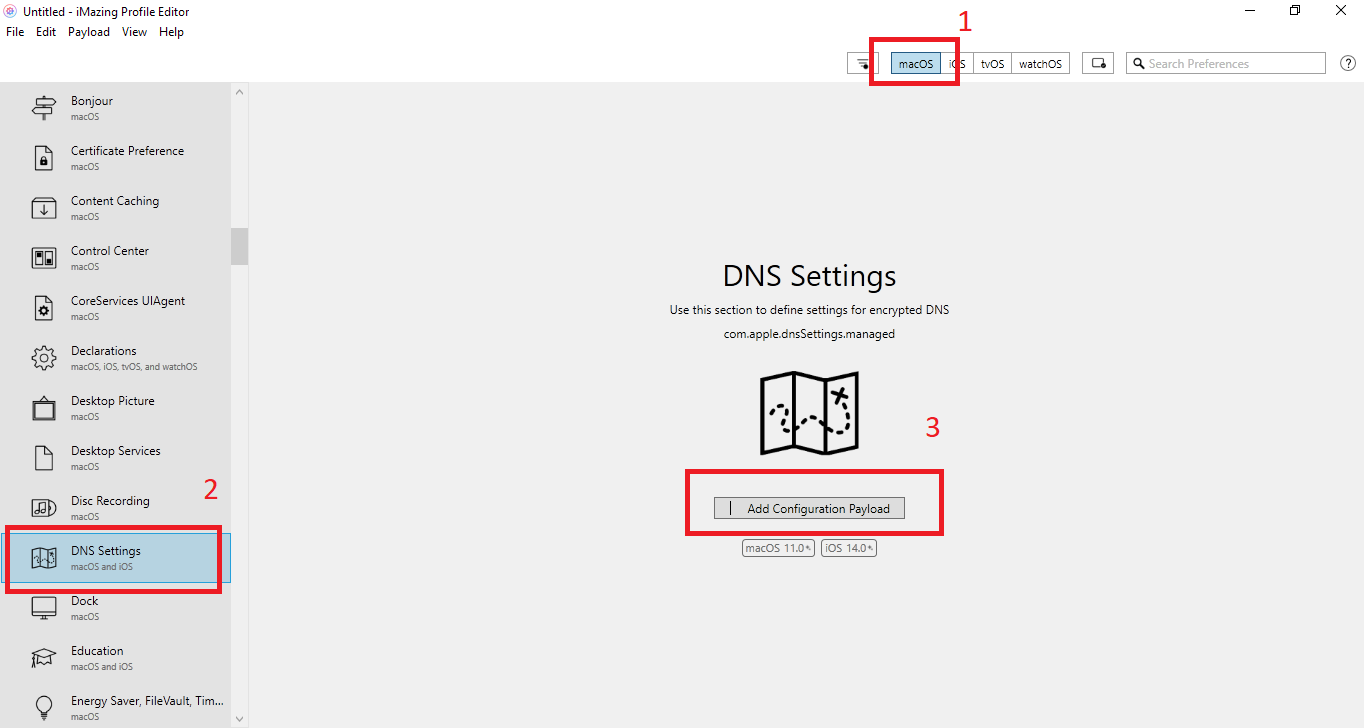Open the Education graduation cap icon
This screenshot has width=1364, height=728.
pyautogui.click(x=44, y=658)
